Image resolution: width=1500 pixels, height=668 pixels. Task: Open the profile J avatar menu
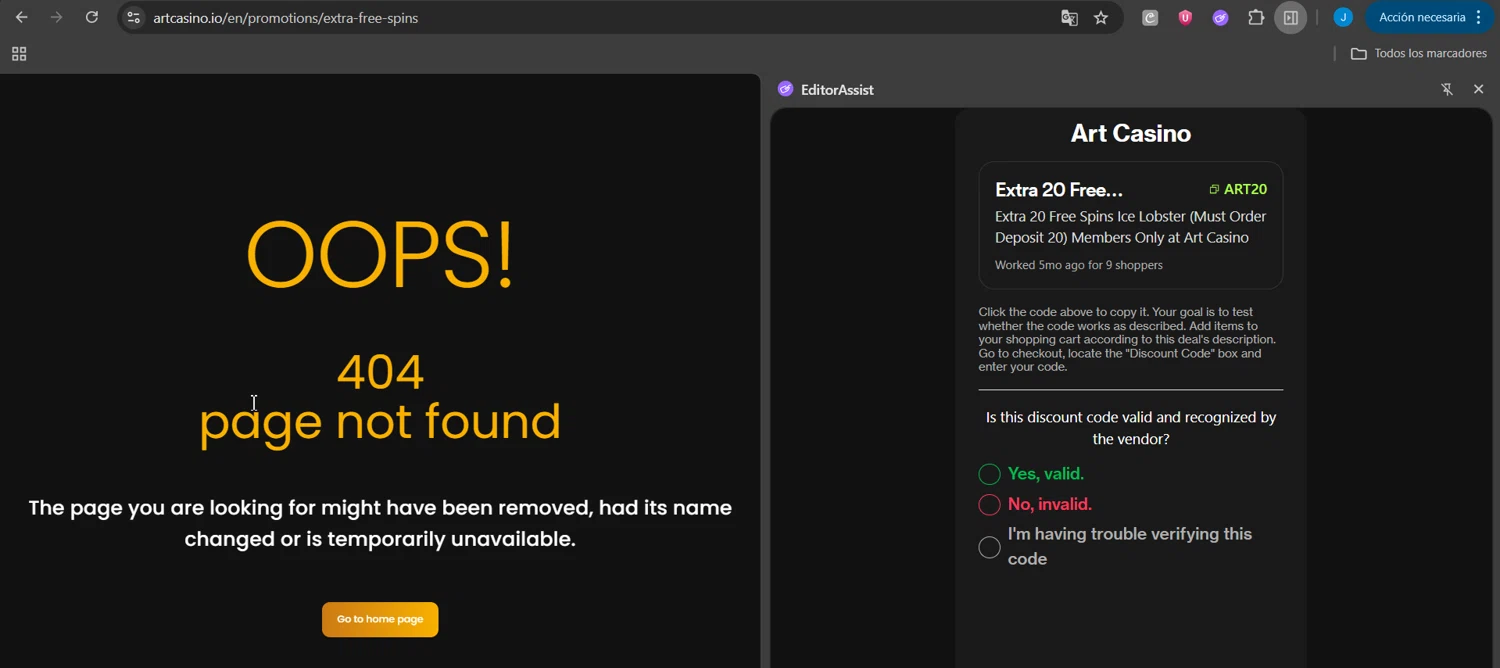1343,18
